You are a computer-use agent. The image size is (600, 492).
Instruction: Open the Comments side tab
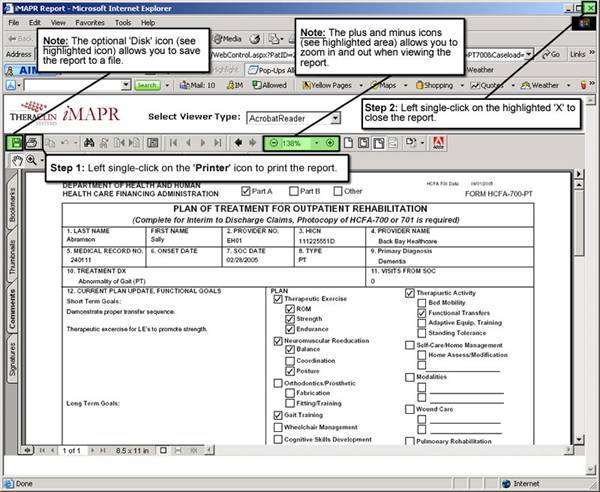[12, 309]
